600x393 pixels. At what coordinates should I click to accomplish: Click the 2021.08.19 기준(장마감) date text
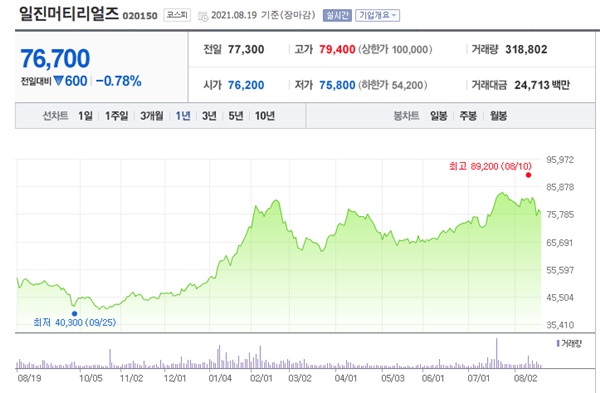click(x=263, y=15)
